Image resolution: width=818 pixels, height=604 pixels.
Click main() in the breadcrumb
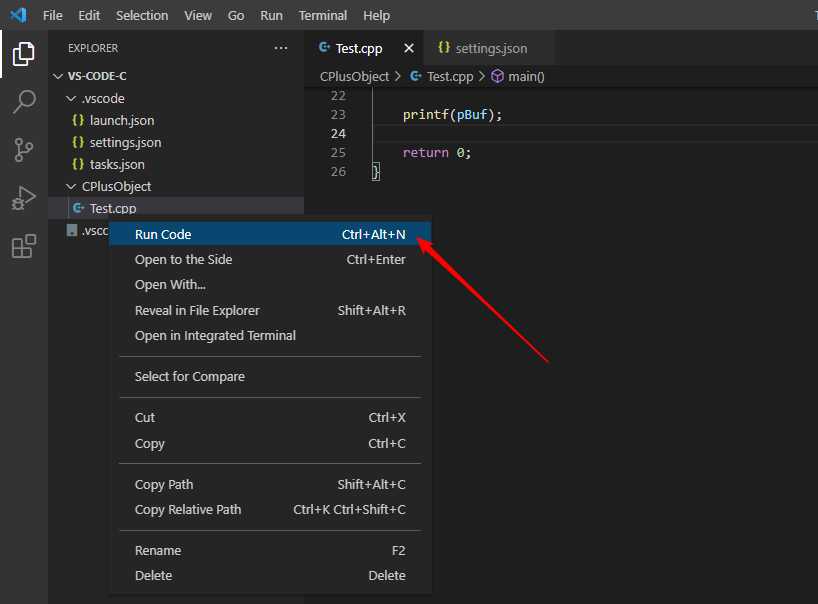click(x=526, y=77)
